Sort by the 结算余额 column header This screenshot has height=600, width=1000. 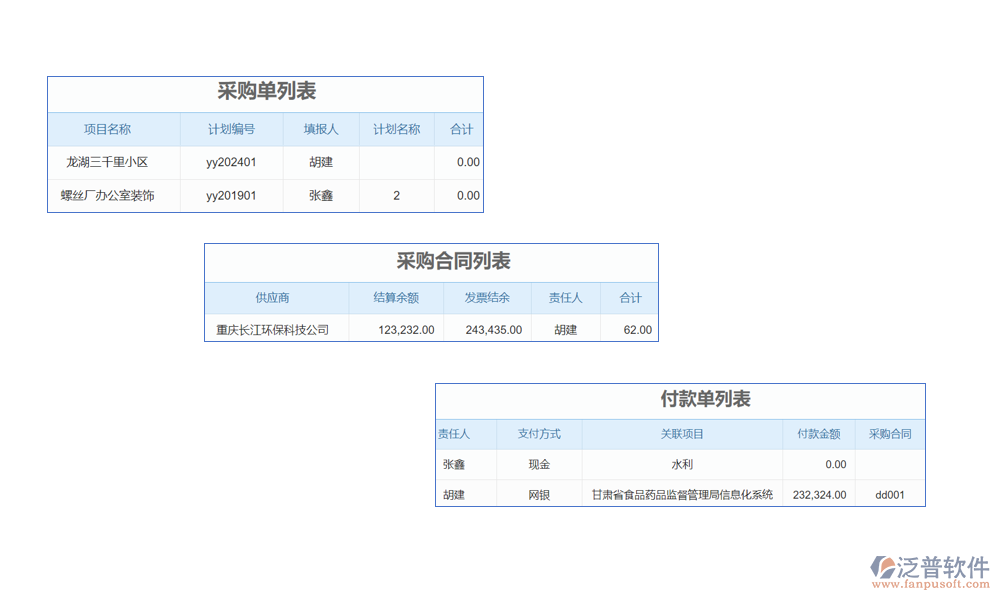click(x=396, y=298)
